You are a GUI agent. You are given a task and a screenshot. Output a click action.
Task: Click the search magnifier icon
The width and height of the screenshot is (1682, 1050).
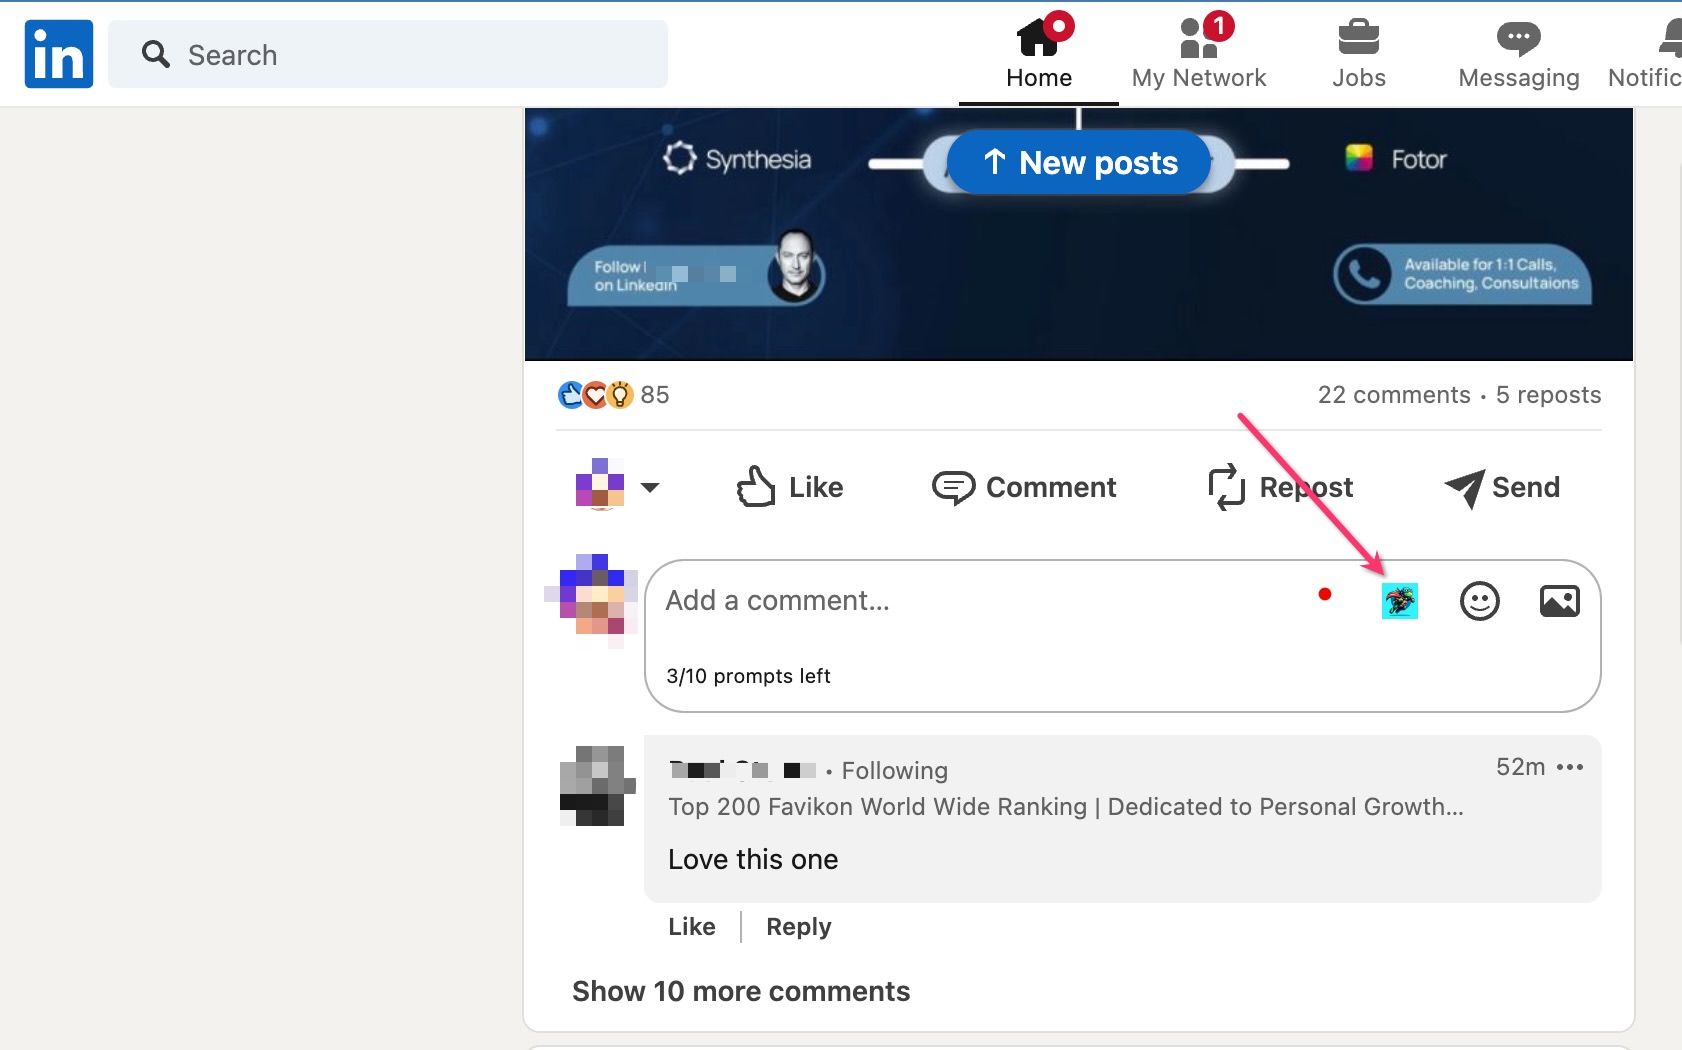tap(156, 54)
